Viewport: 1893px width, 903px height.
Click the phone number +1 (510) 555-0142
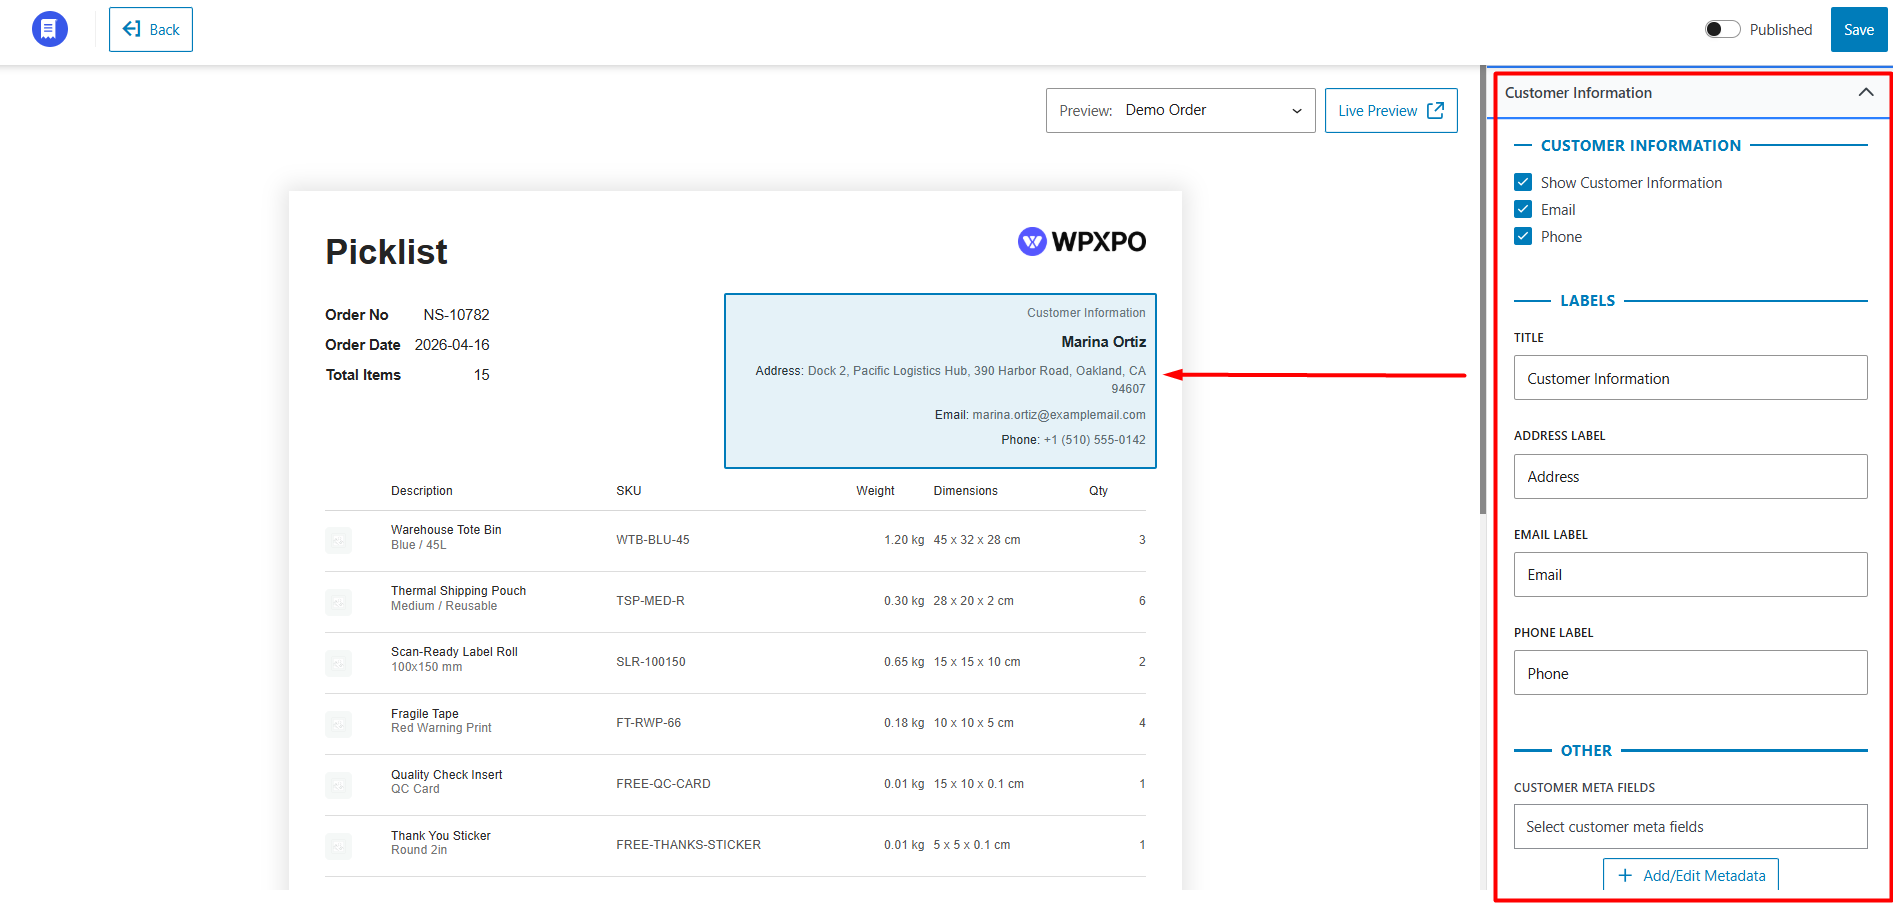click(1095, 440)
